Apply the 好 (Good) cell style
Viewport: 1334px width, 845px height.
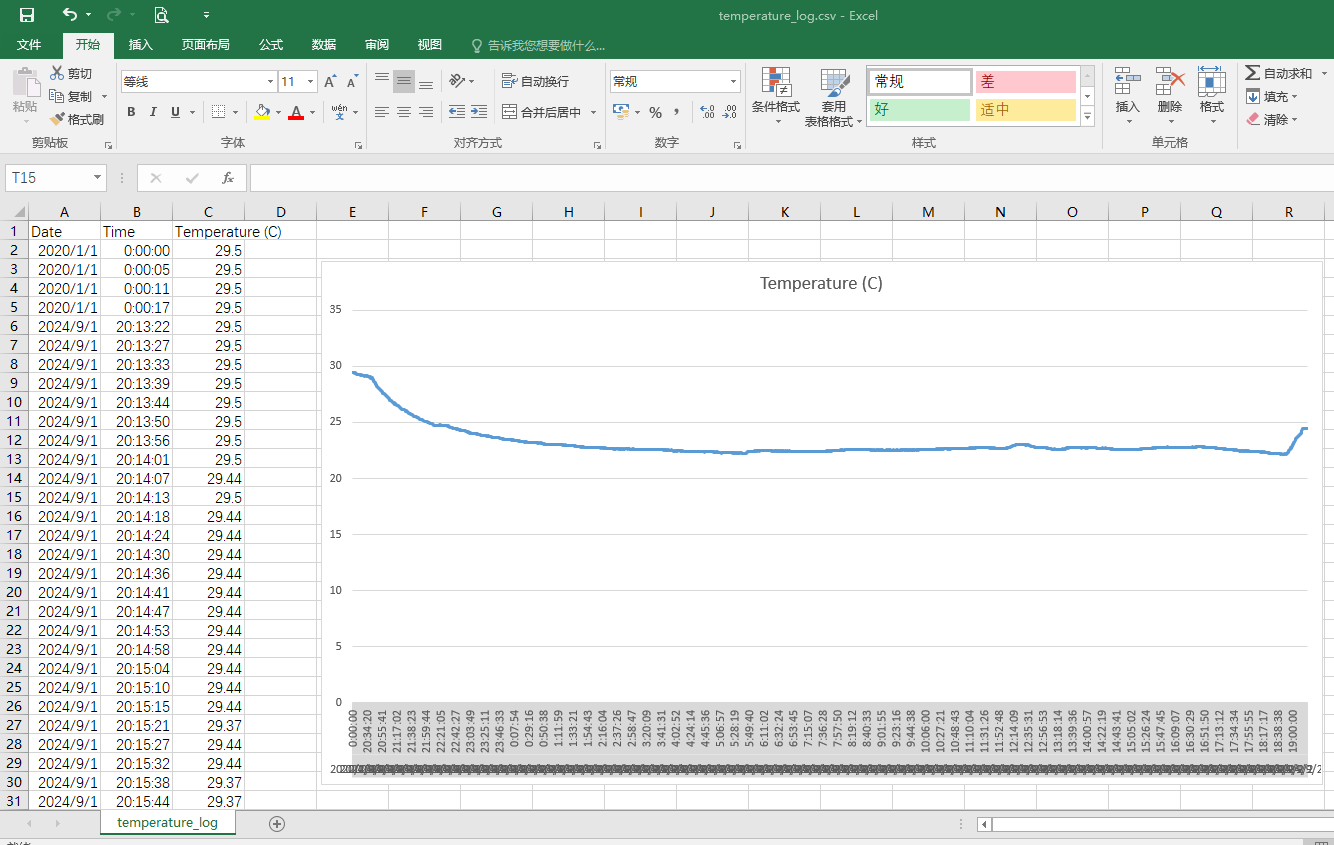(x=919, y=110)
